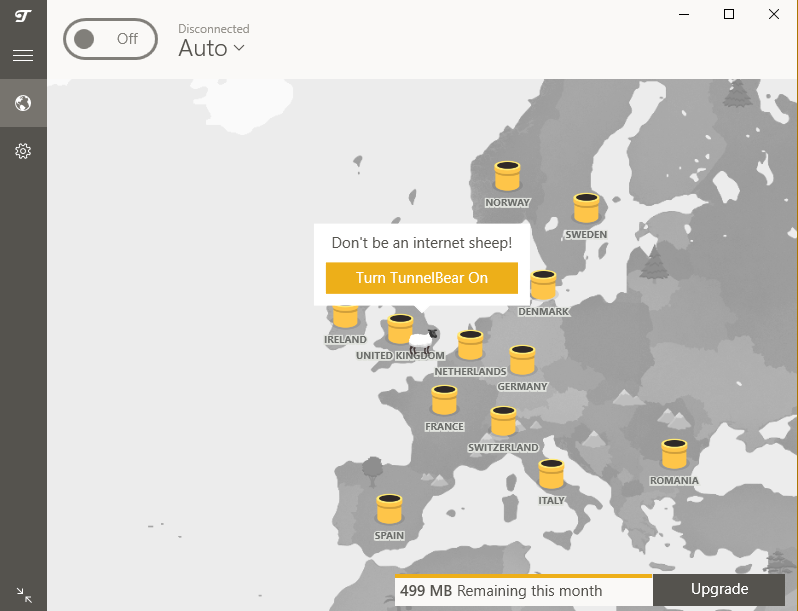The image size is (798, 611).
Task: Click the collapse to mini mode icon
Action: (24, 595)
